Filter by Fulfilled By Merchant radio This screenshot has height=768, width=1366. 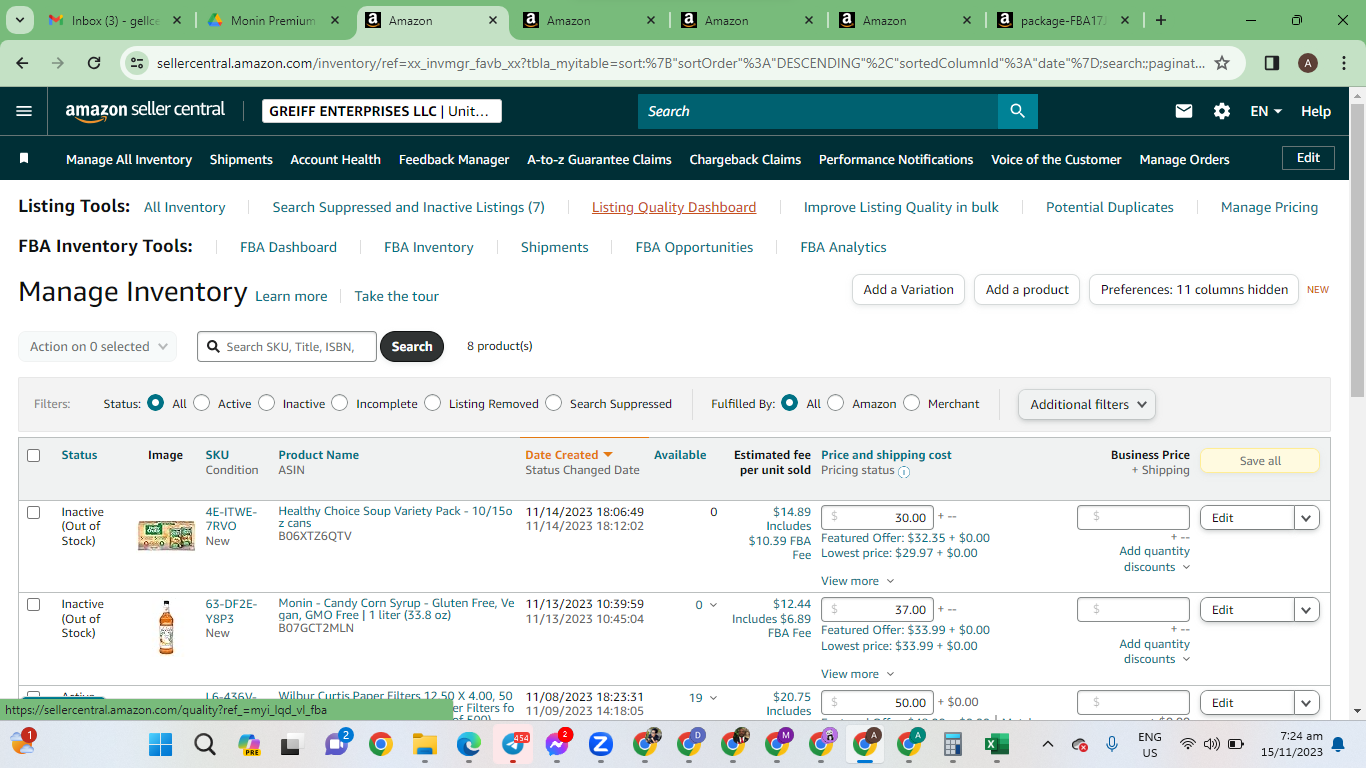911,403
